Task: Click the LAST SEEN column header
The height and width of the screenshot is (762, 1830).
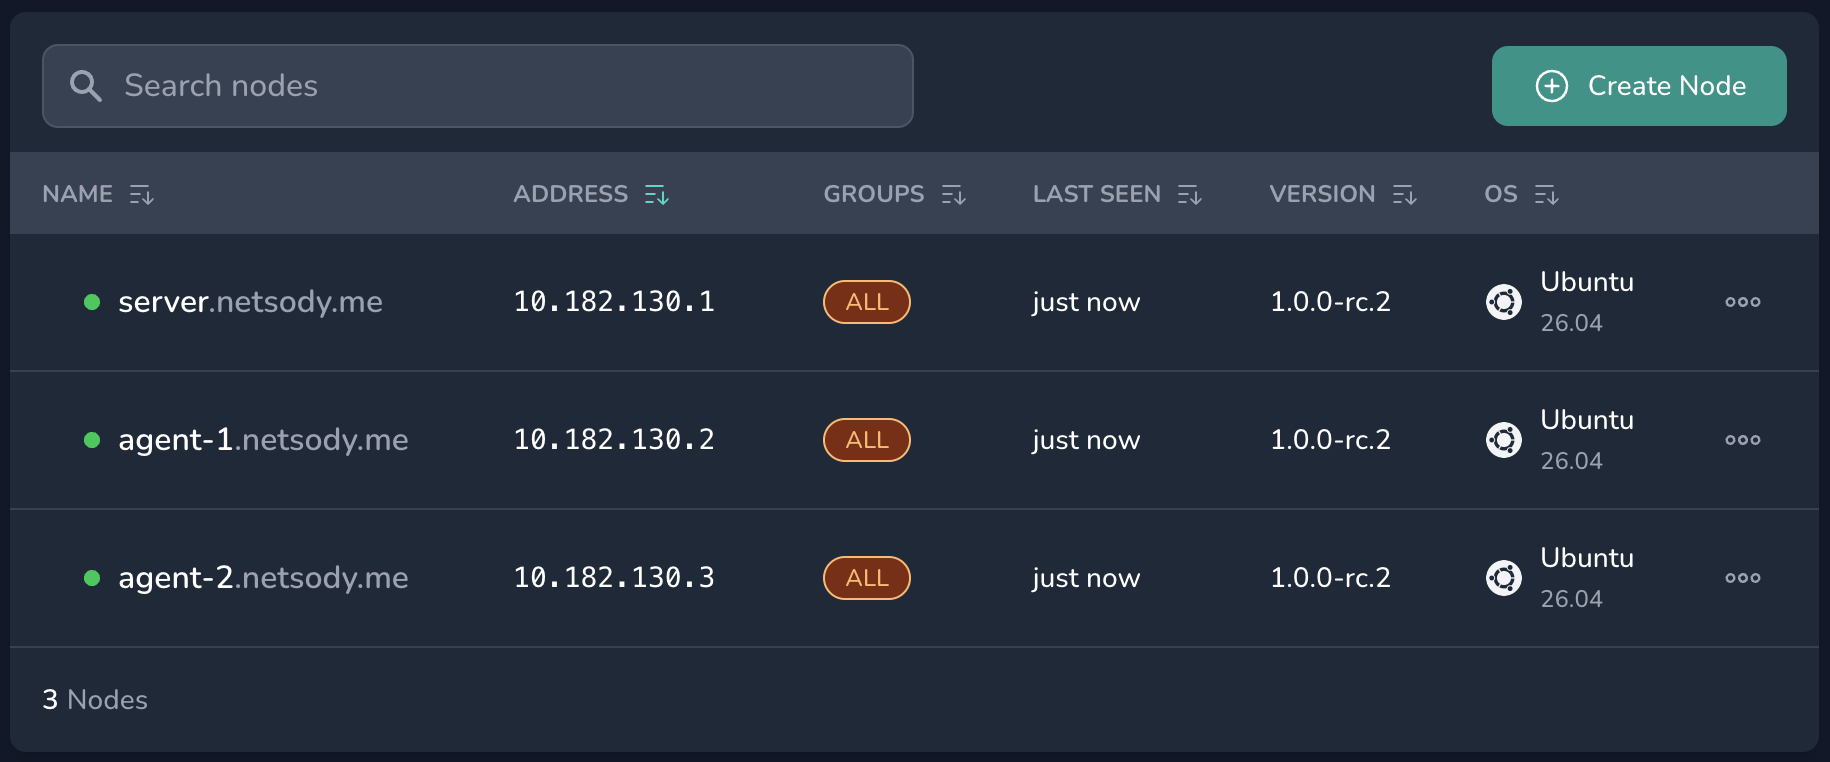Action: pos(1097,194)
